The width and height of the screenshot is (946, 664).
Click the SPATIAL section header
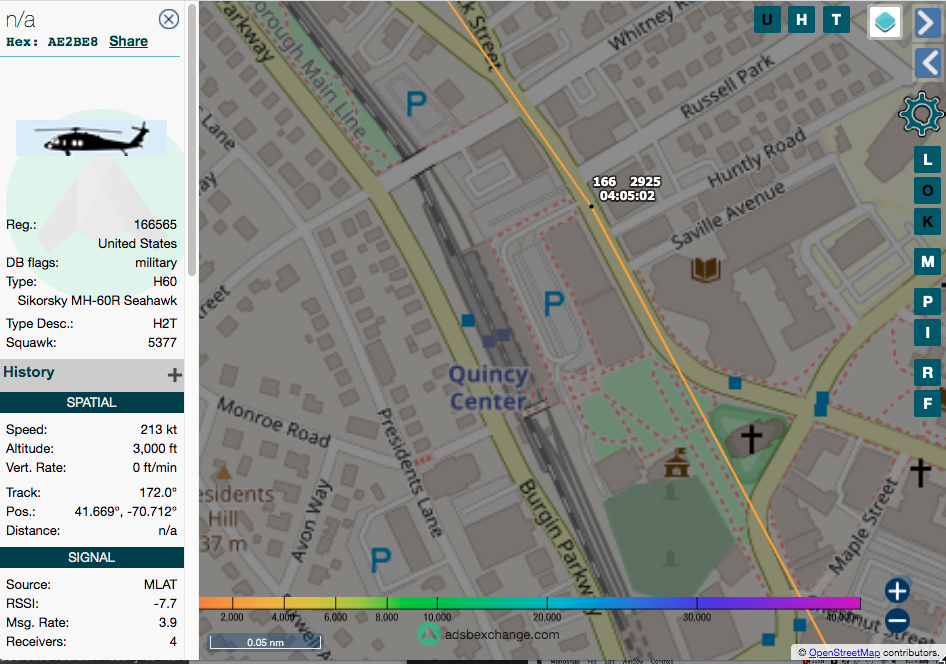coord(92,402)
